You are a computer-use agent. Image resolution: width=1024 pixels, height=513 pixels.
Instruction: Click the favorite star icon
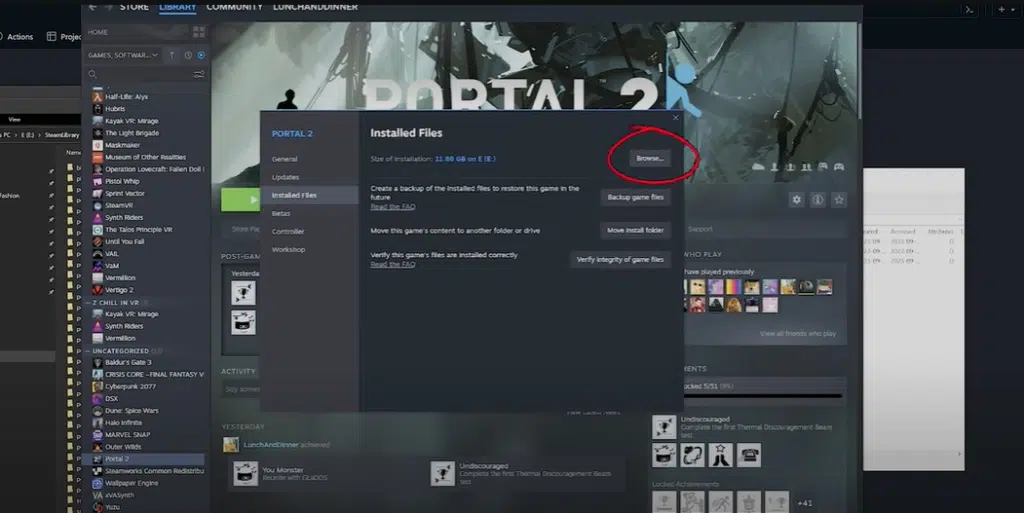[x=839, y=200]
